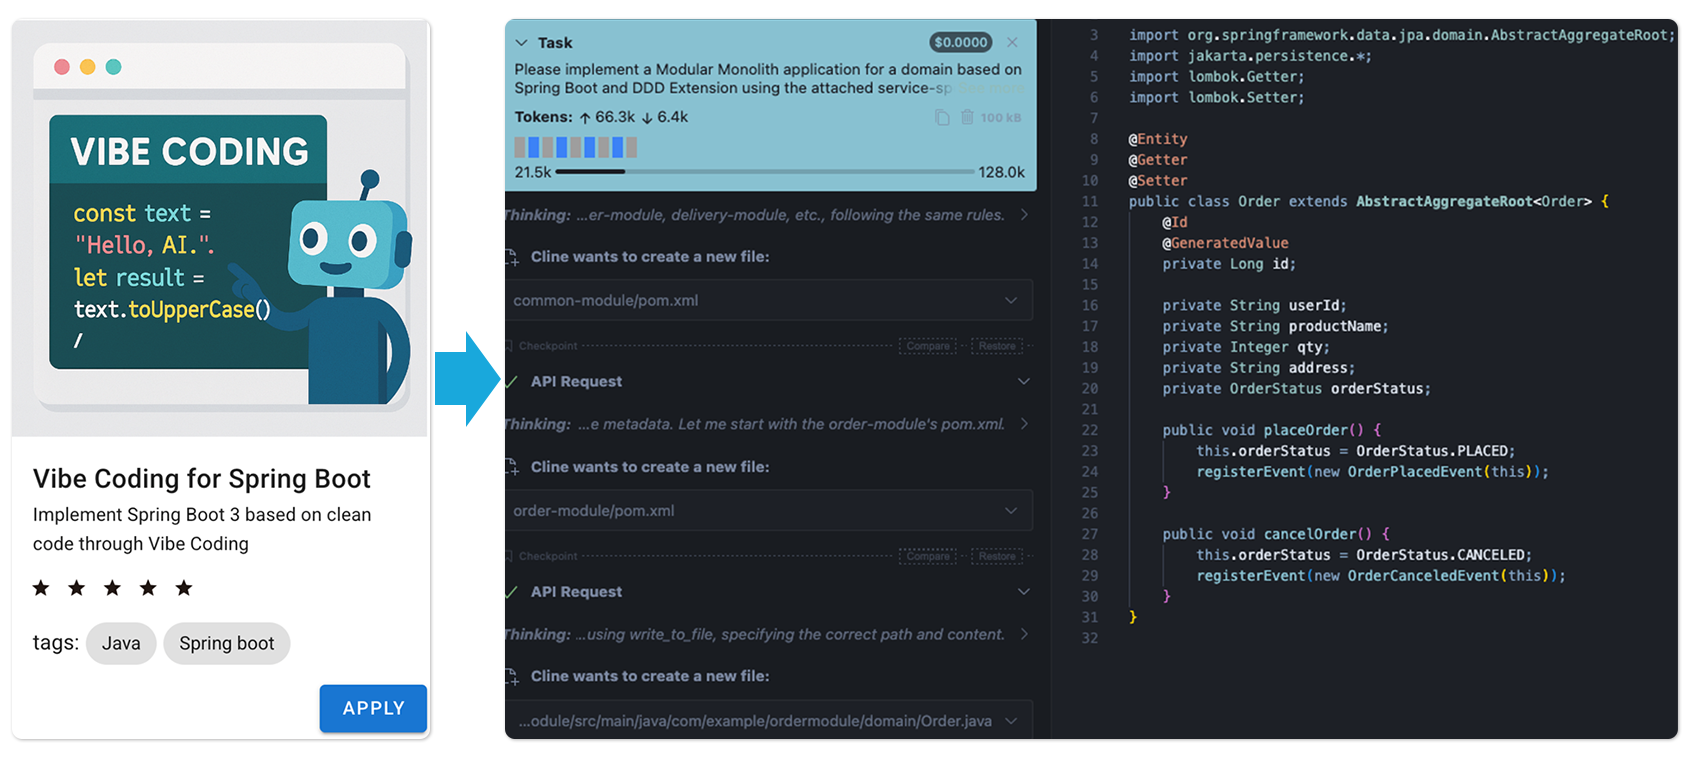Screen dimensions: 1688x757
Task: Expand API Request row below common-module checkpoint
Action: tap(1024, 382)
